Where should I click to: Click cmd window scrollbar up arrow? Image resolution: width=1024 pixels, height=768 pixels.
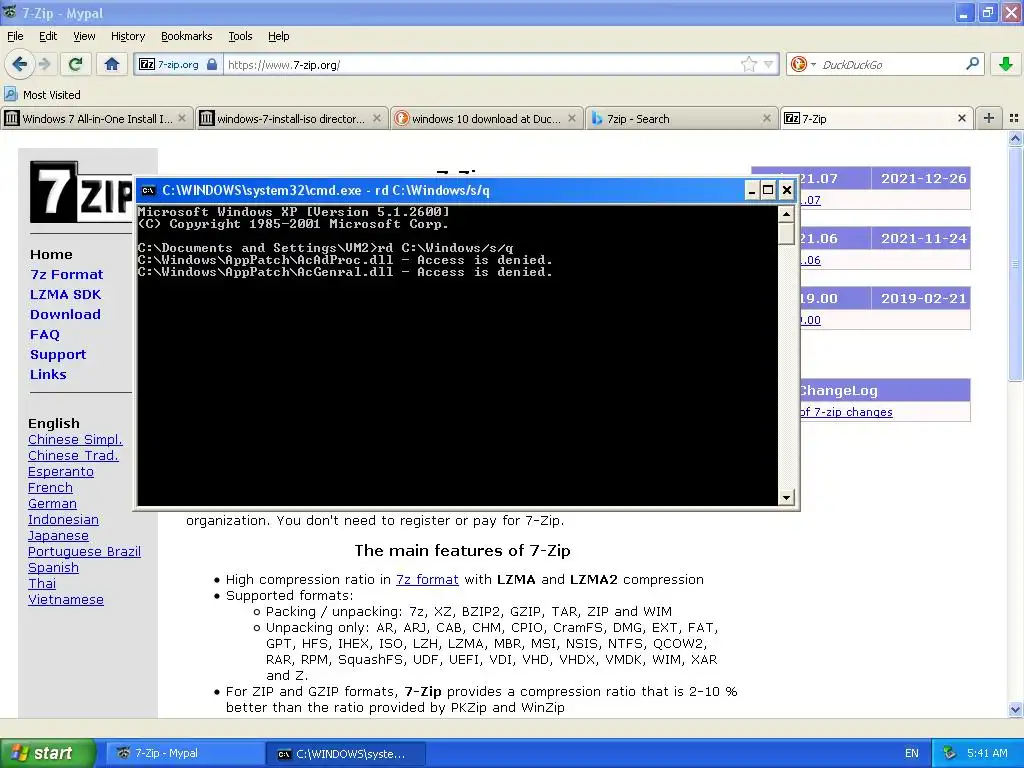[x=786, y=214]
